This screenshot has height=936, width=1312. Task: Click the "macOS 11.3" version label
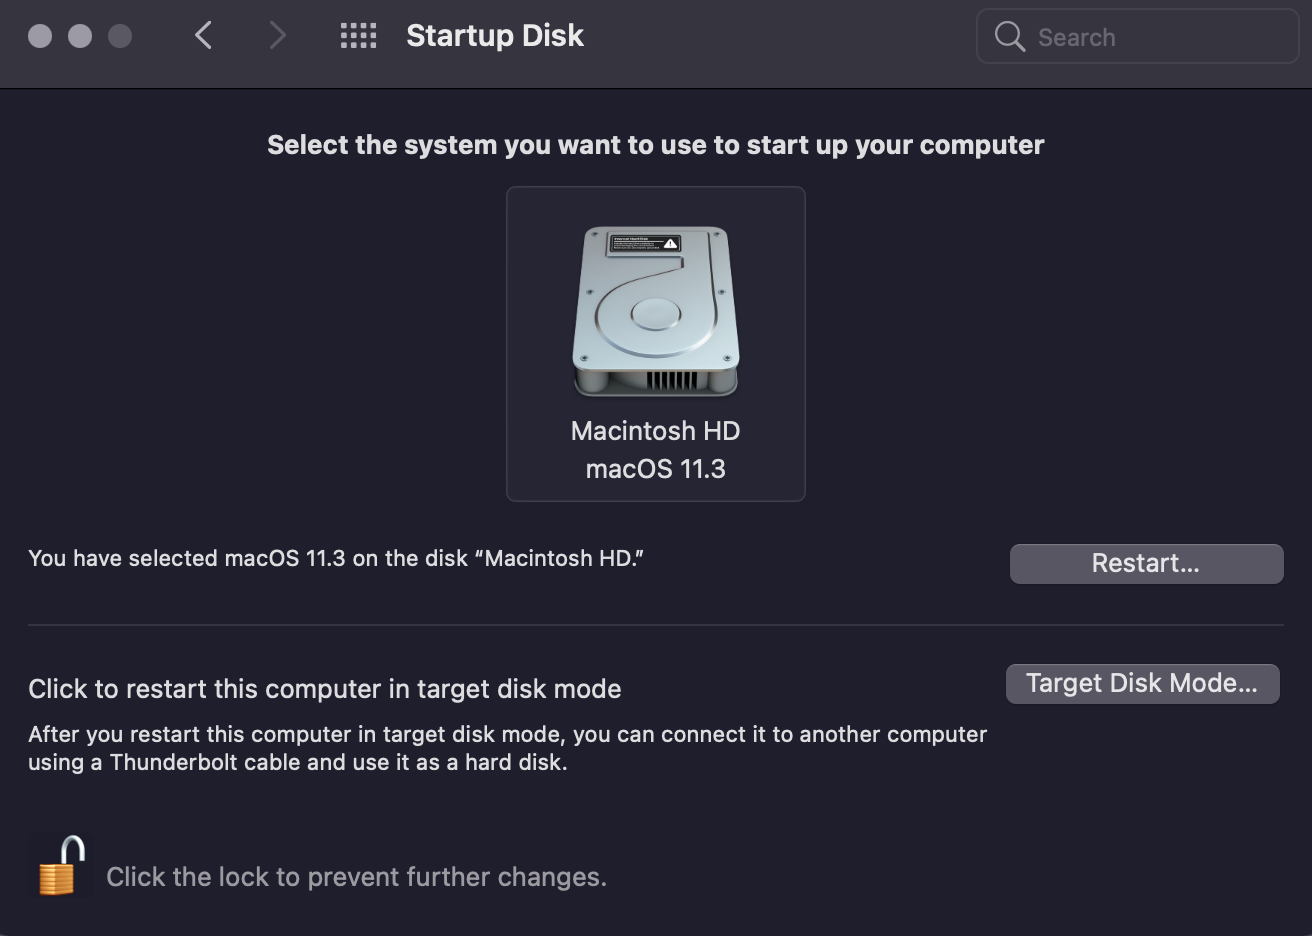655,469
